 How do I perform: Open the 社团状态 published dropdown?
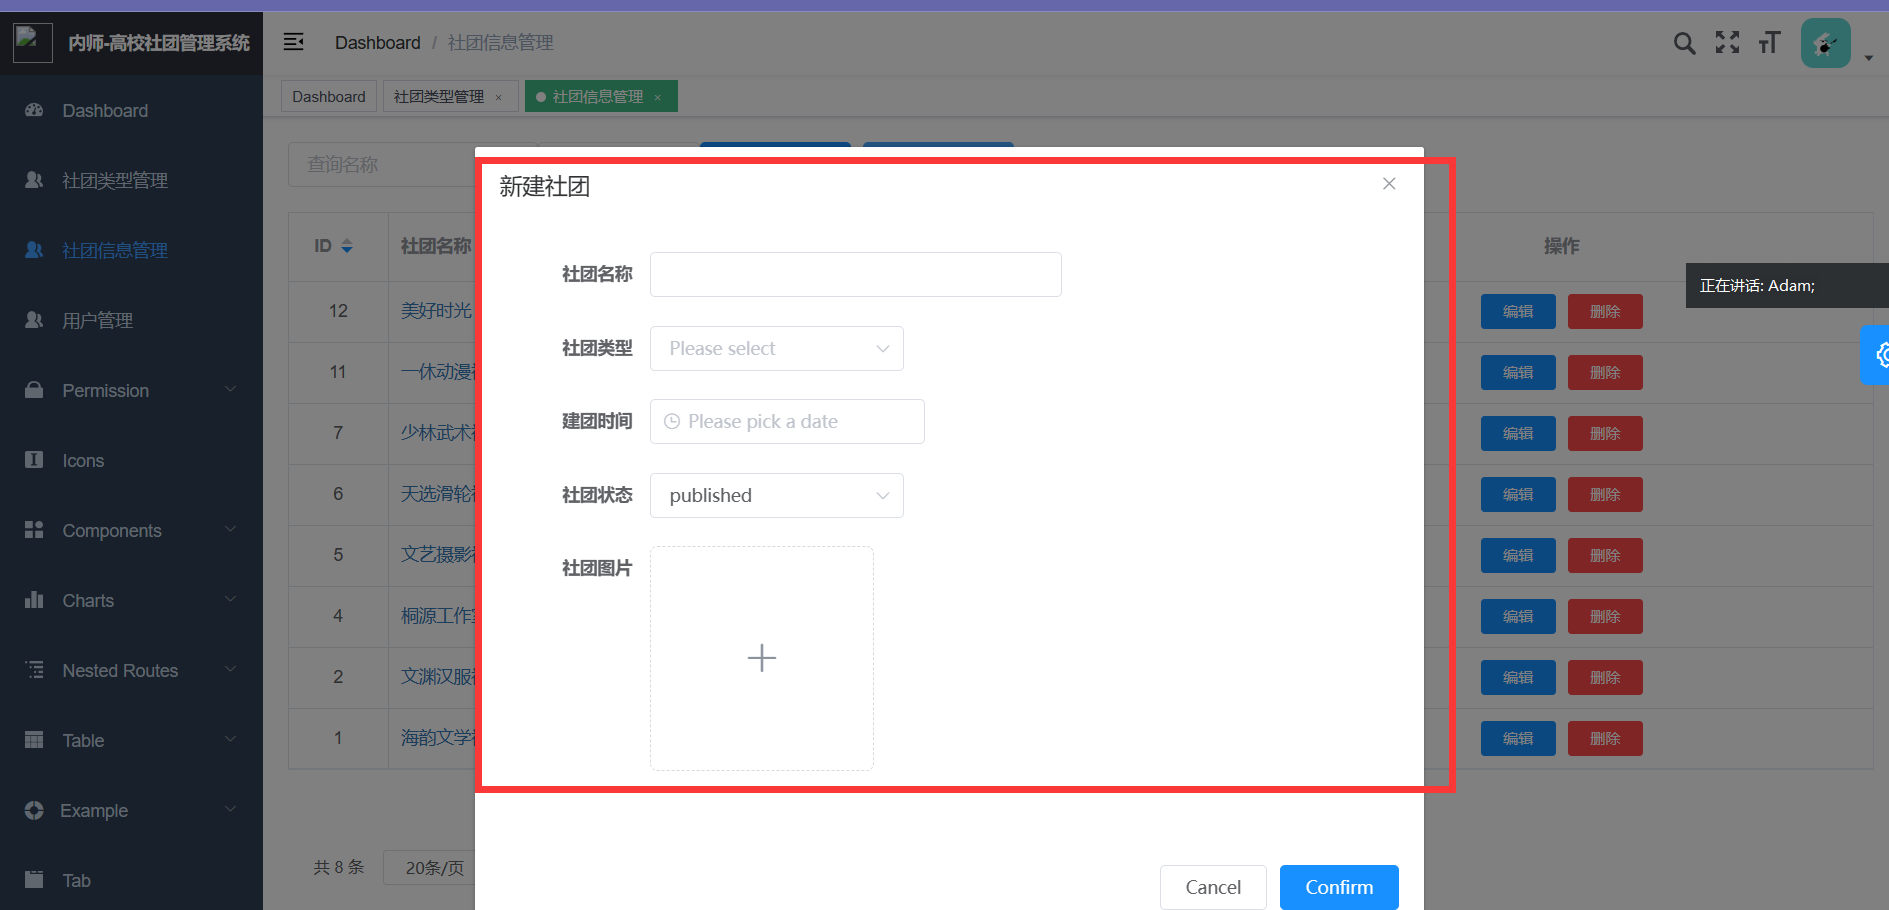(776, 496)
